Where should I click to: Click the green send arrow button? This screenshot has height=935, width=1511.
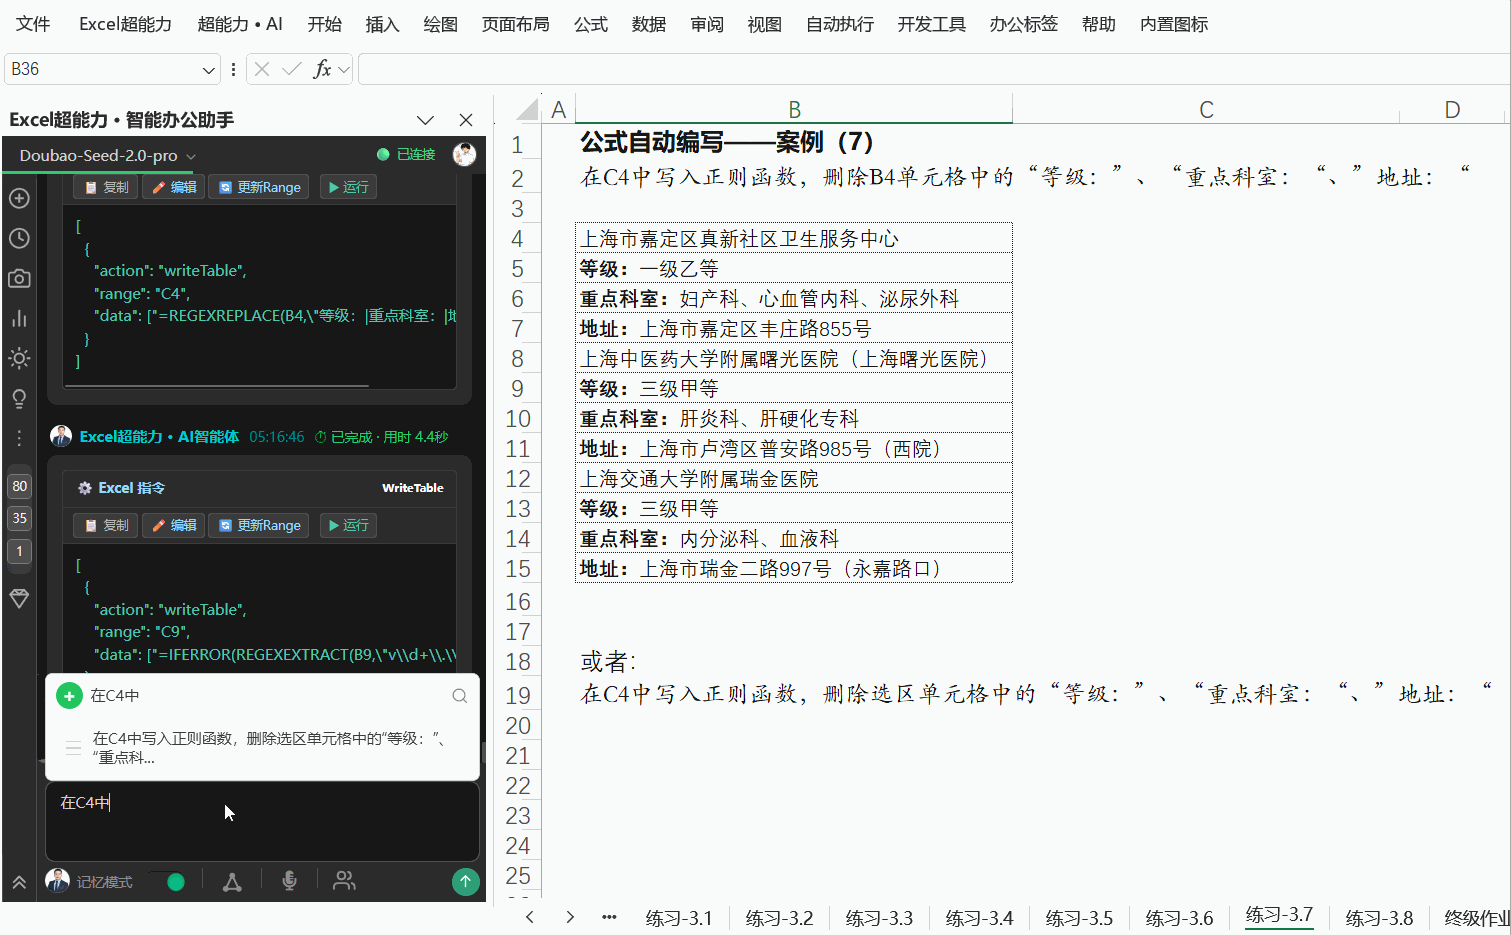click(465, 881)
